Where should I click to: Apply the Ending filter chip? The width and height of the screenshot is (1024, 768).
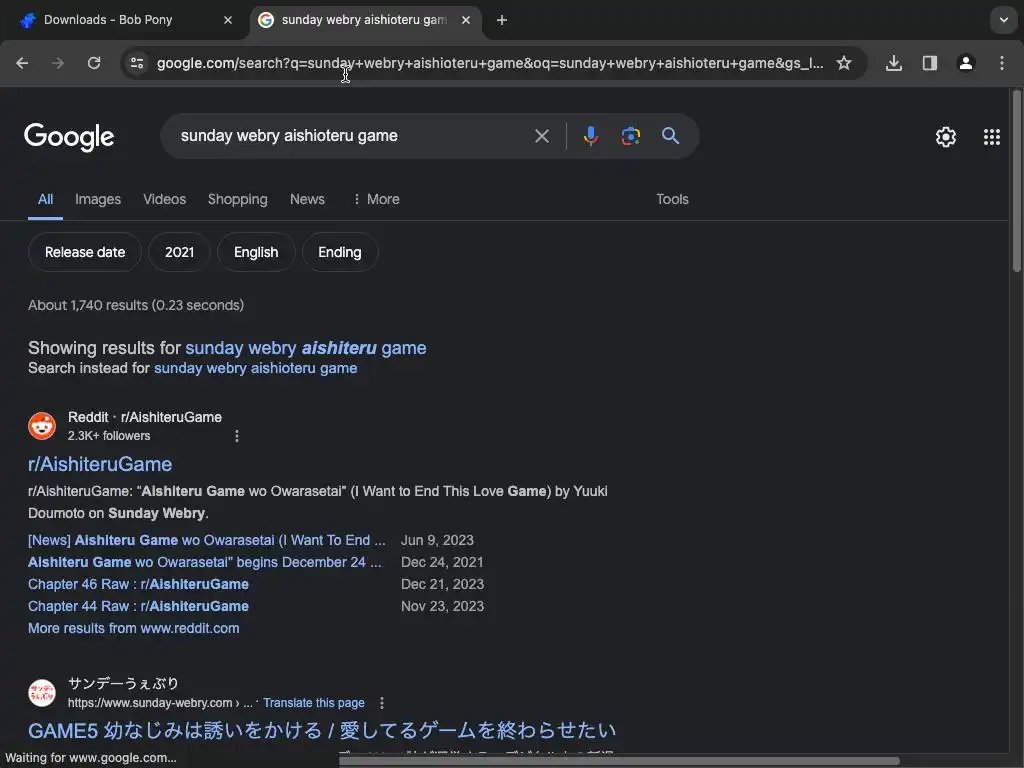click(x=340, y=252)
